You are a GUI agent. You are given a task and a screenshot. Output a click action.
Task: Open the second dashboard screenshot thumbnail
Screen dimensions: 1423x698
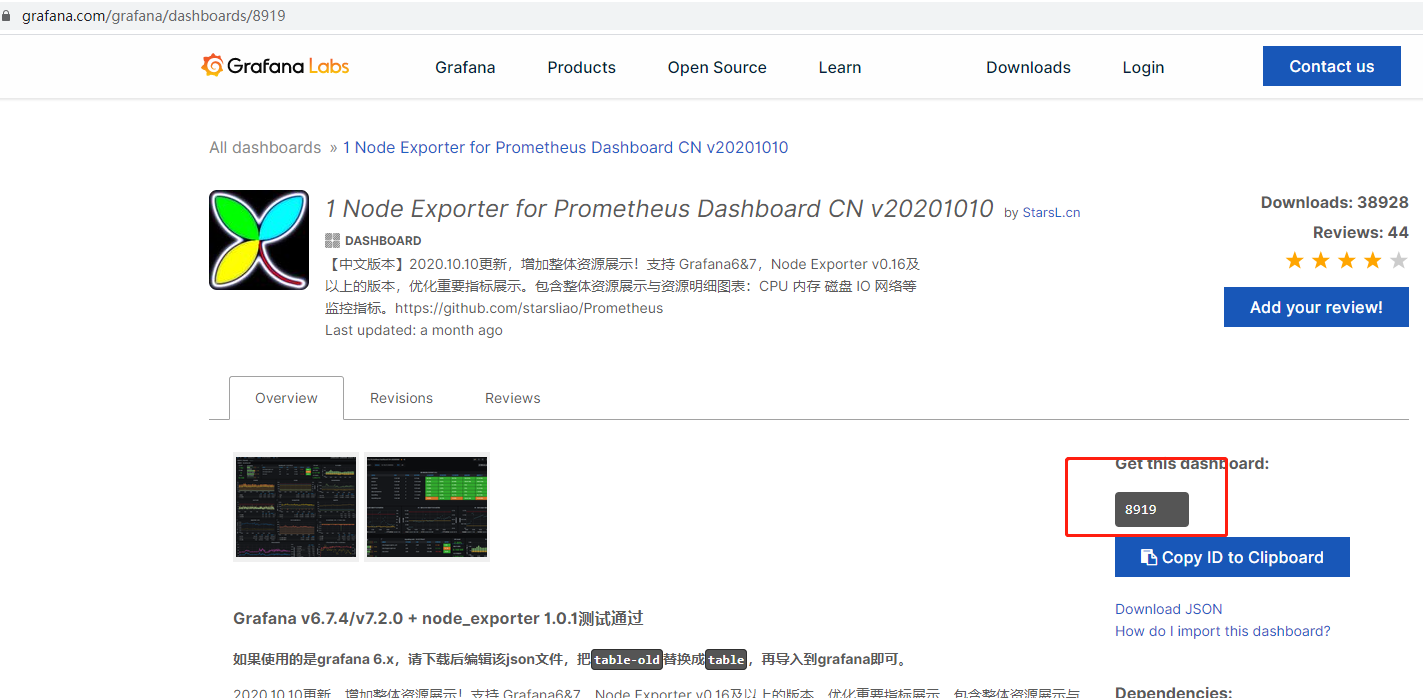pyautogui.click(x=428, y=507)
